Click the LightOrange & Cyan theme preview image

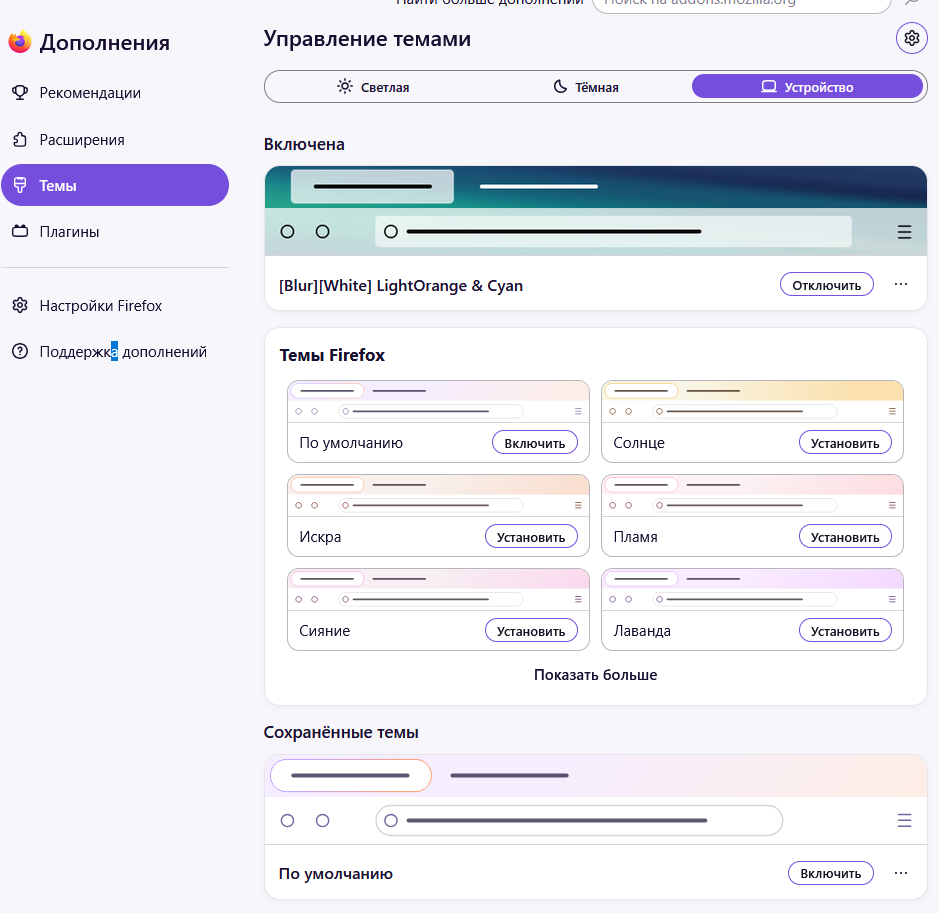click(596, 211)
